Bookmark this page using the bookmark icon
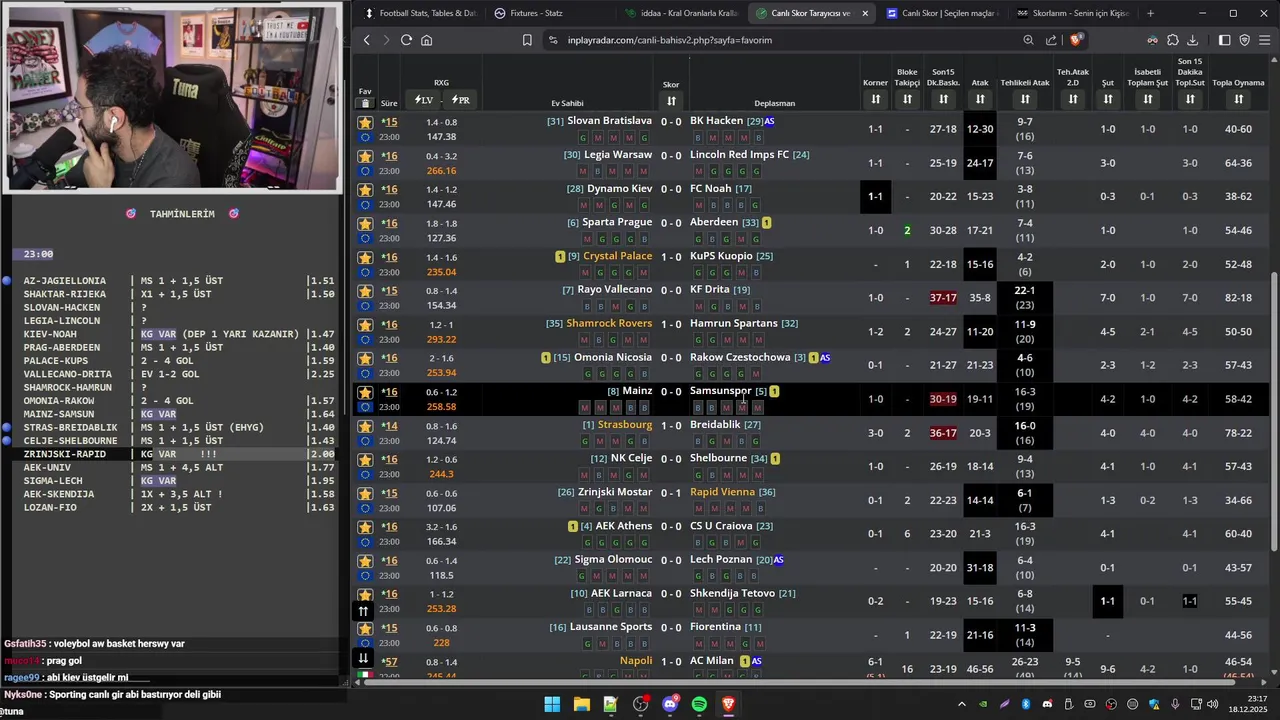This screenshot has height=720, width=1280. [527, 40]
